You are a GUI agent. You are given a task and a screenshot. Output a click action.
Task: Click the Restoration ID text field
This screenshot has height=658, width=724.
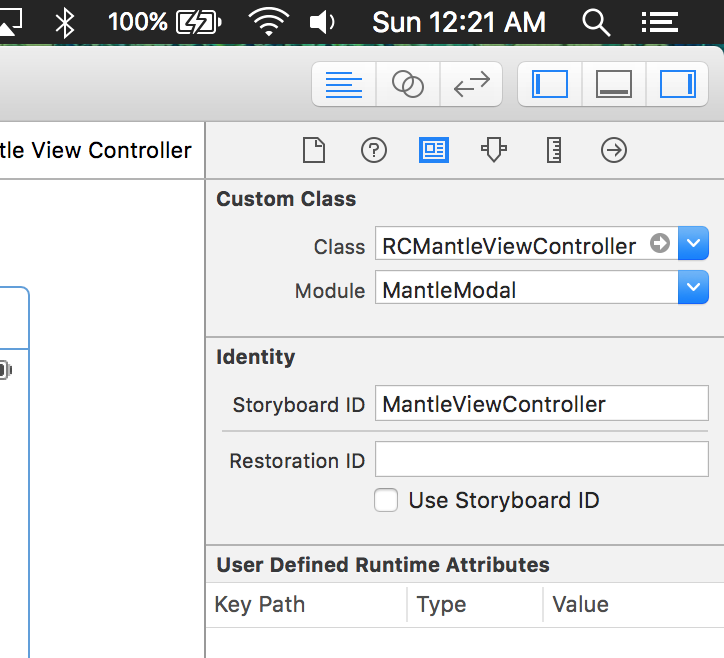pos(541,460)
